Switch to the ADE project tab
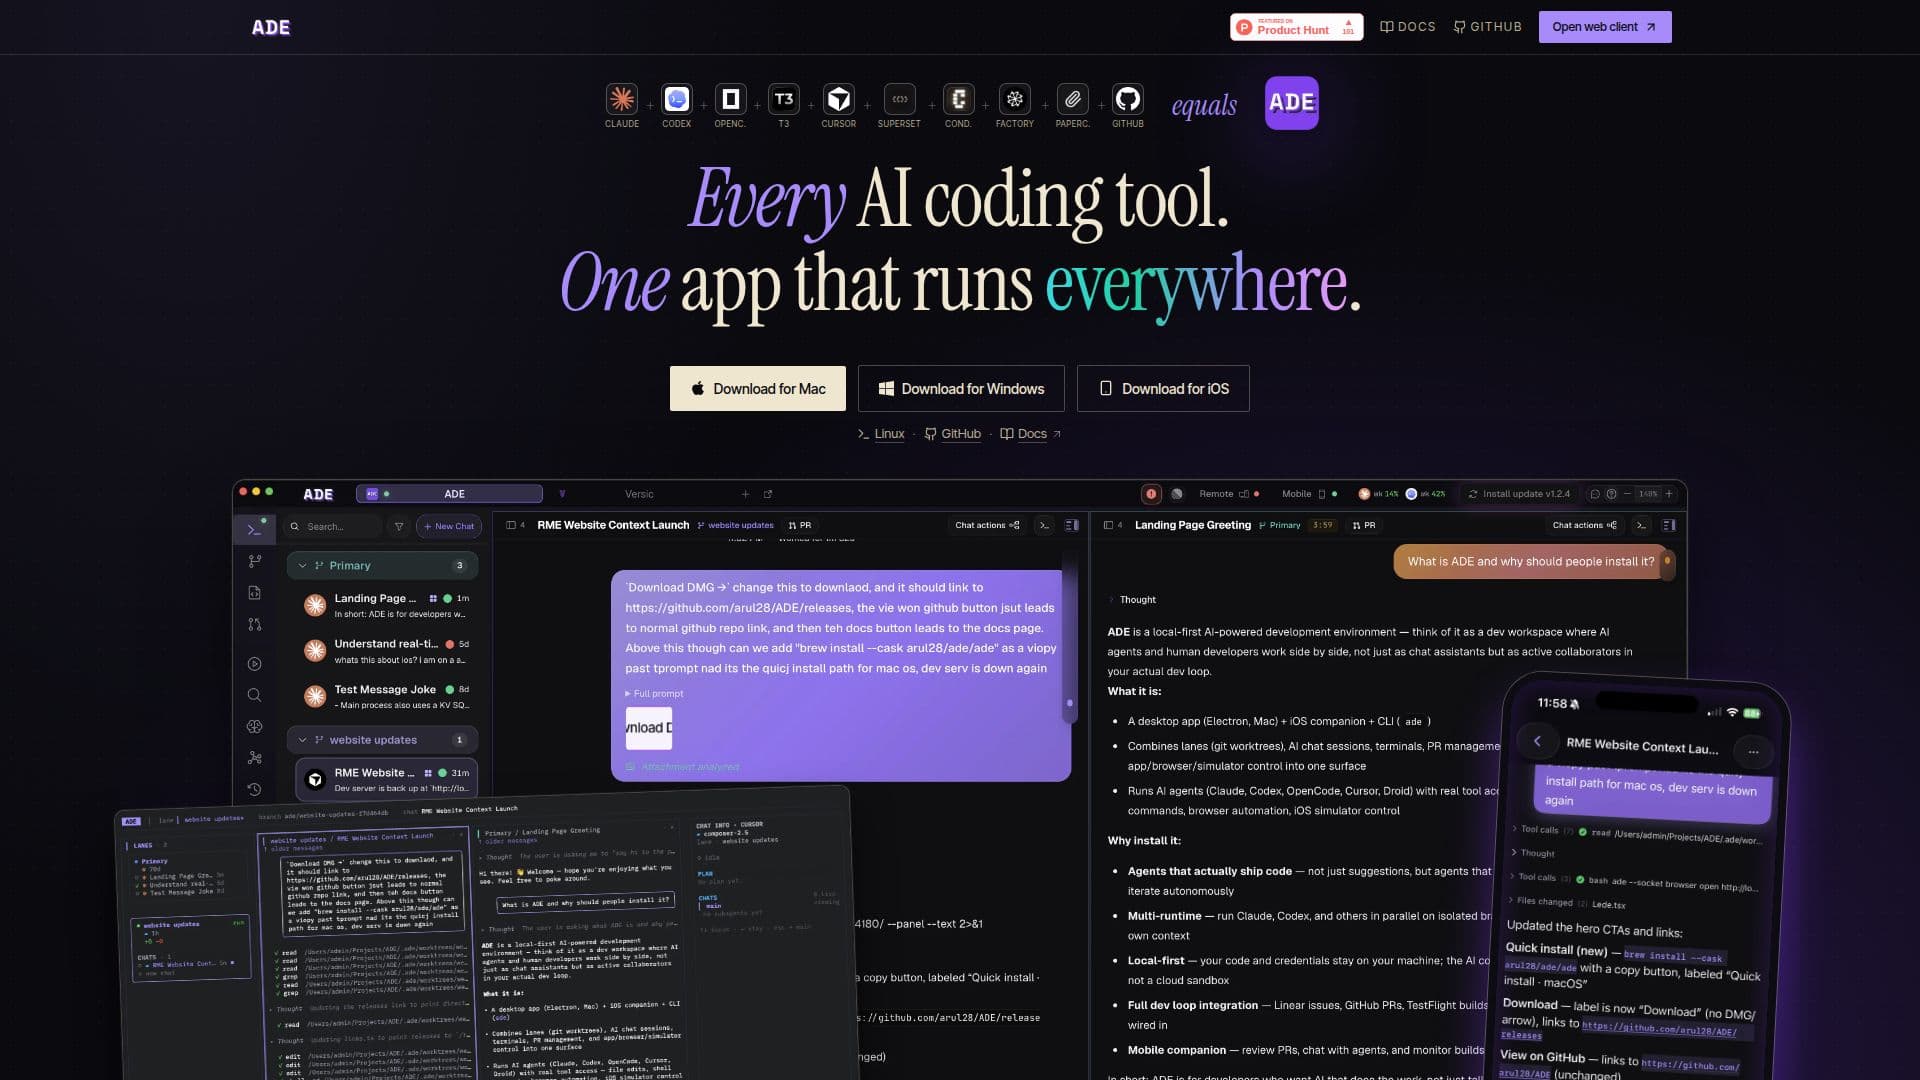The width and height of the screenshot is (1920, 1080). coord(450,494)
